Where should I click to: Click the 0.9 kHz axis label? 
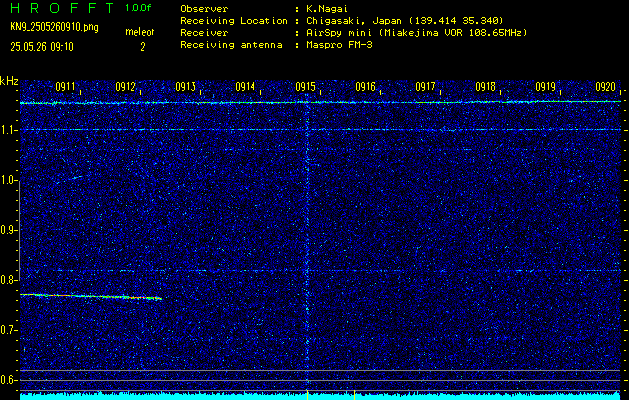click(x=8, y=230)
